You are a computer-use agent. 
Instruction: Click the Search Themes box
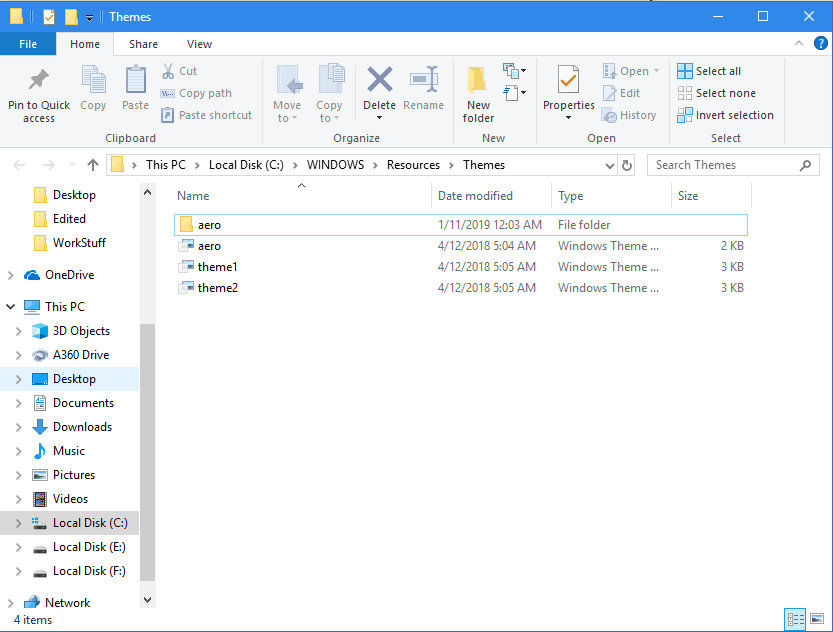733,165
